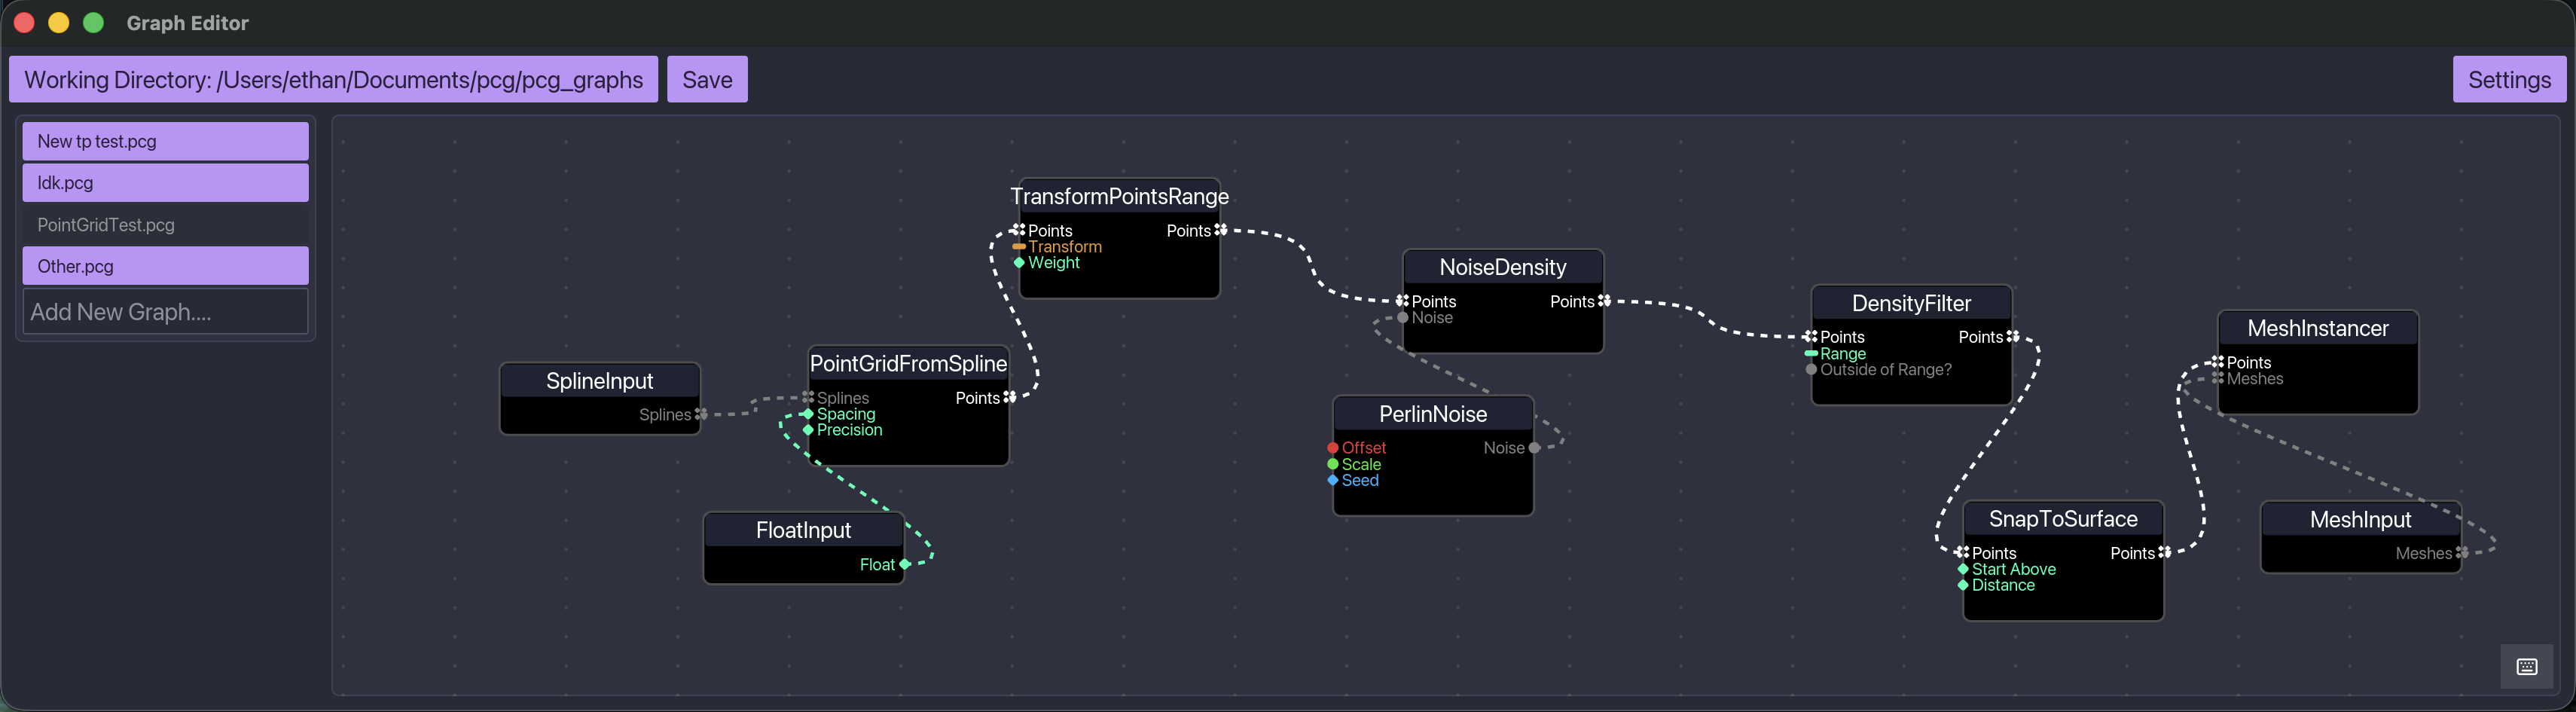Select the SplineInput node title
This screenshot has height=712, width=2576.
click(600, 381)
